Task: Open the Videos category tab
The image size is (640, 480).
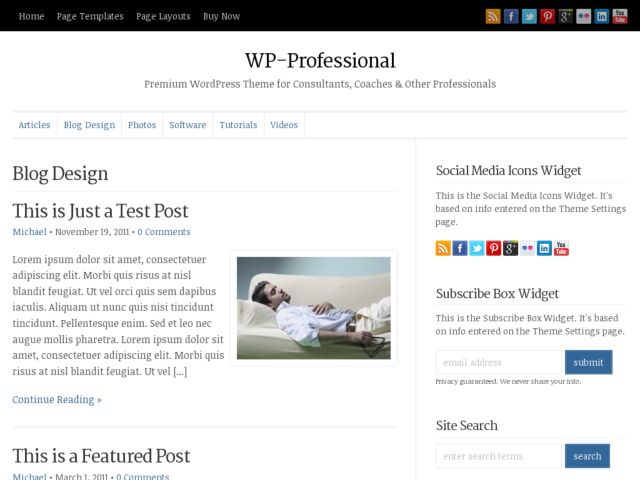Action: (284, 125)
